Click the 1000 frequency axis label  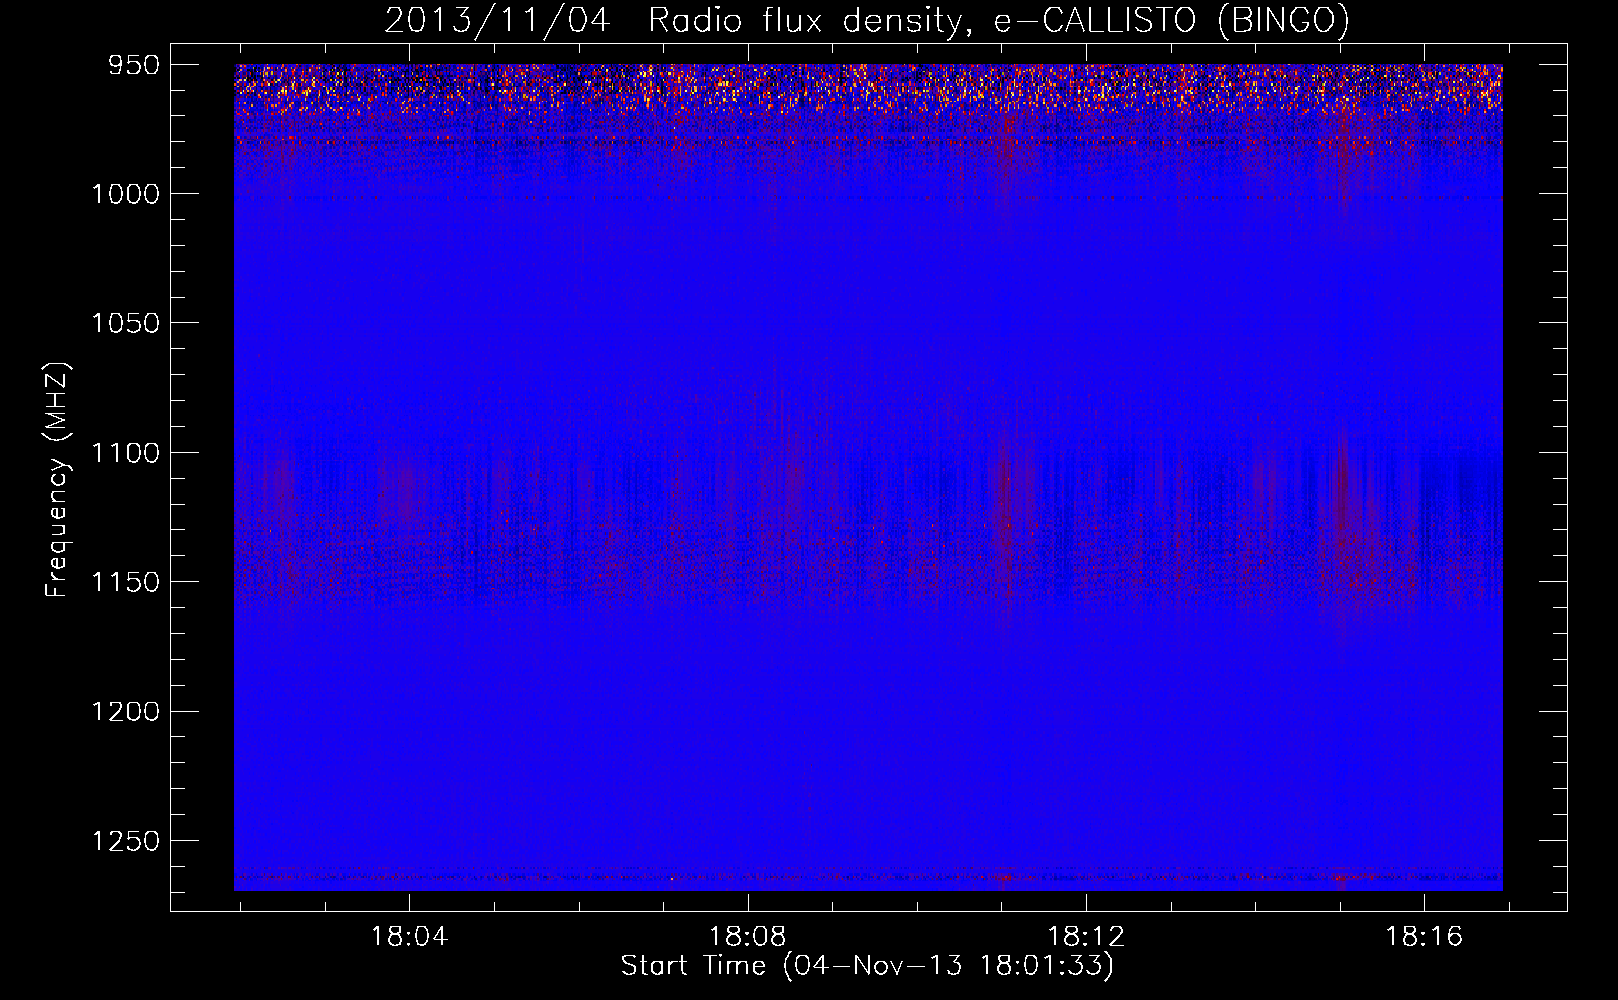tap(126, 194)
